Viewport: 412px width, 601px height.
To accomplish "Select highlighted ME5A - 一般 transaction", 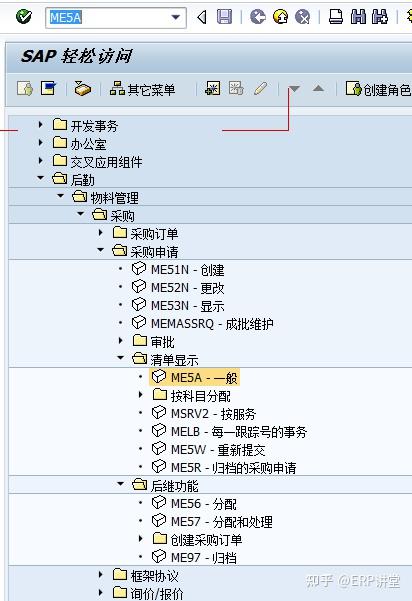I will [194, 378].
